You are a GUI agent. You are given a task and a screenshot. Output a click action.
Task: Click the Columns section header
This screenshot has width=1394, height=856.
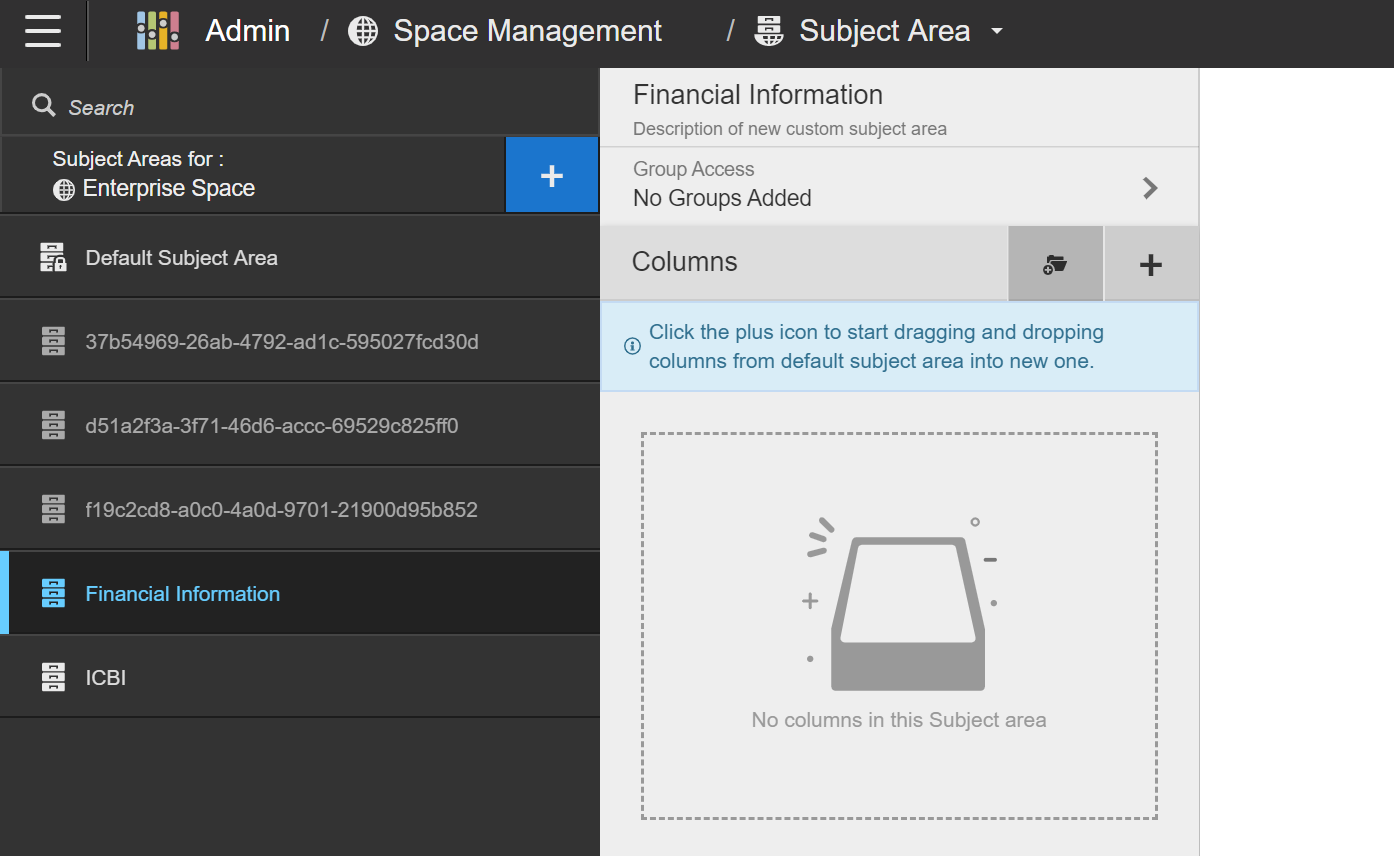[x=685, y=262]
